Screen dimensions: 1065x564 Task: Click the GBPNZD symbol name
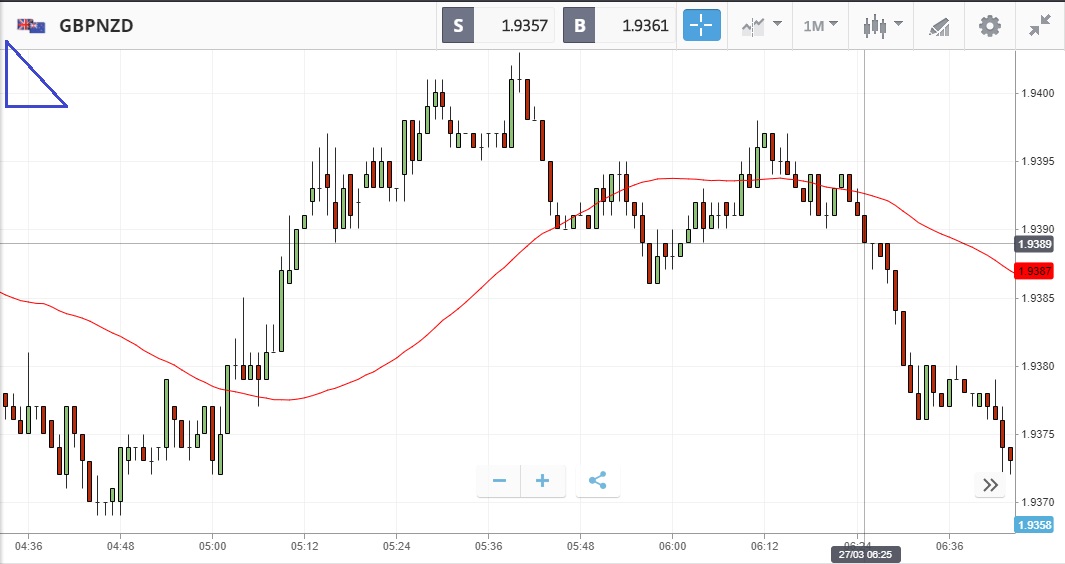(96, 26)
